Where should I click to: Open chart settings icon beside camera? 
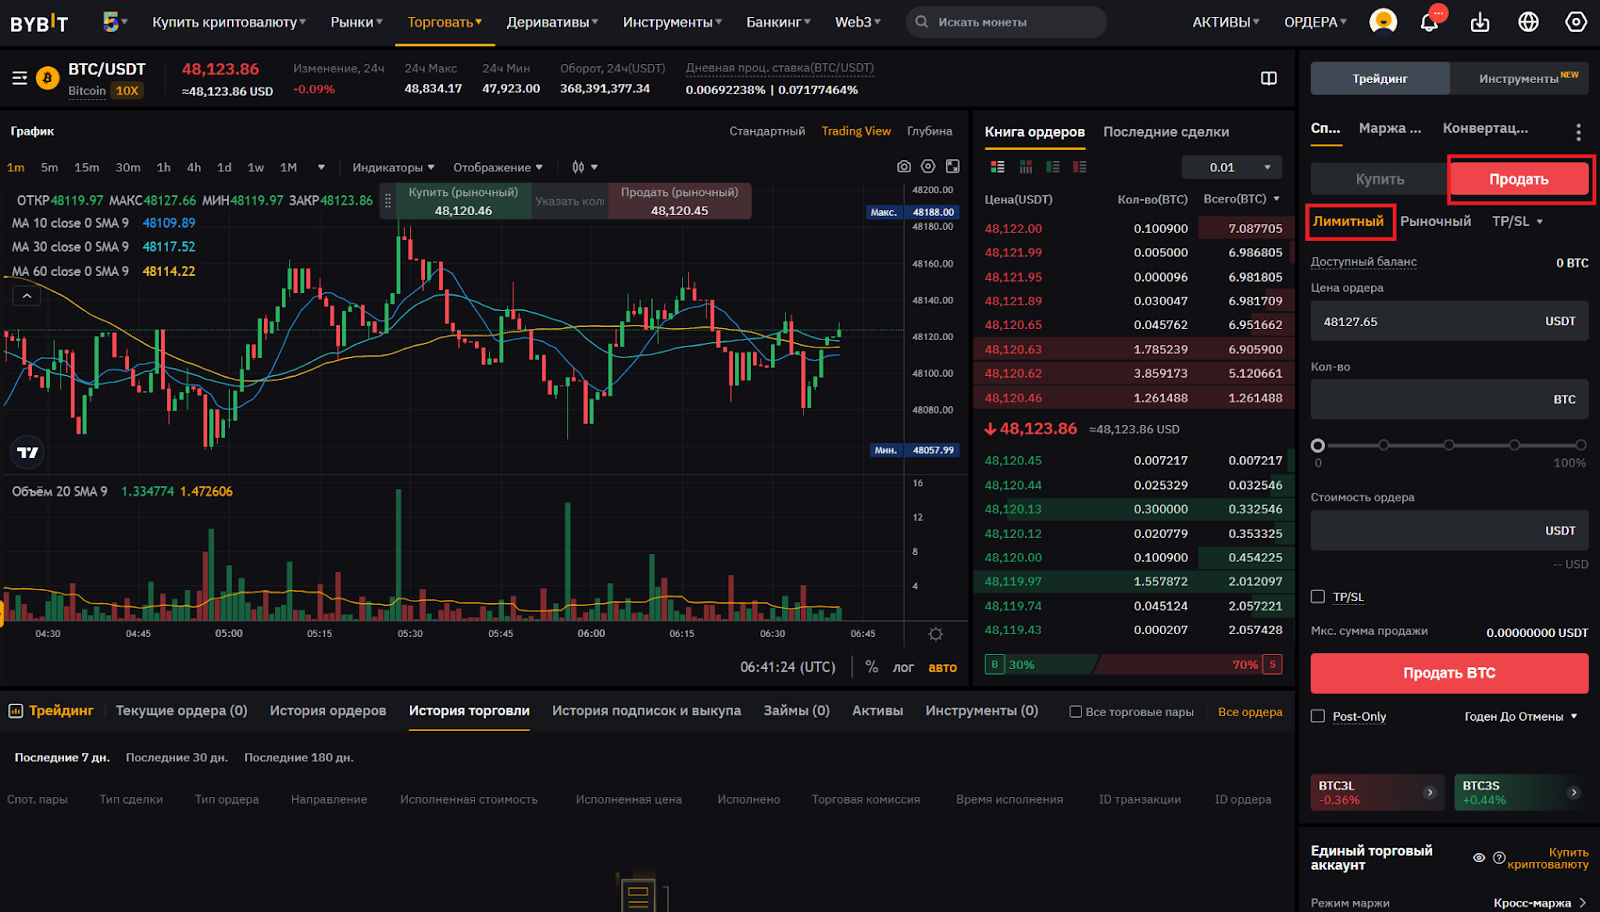(928, 167)
